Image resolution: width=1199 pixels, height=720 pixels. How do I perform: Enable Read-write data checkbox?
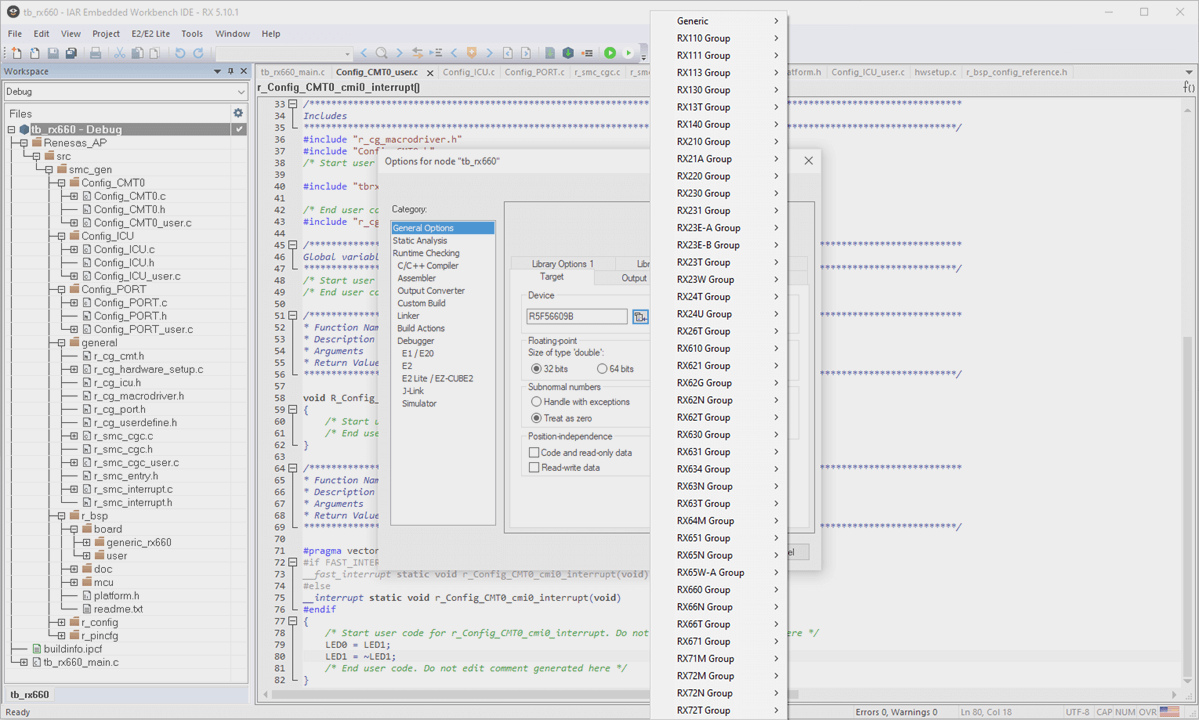534,468
